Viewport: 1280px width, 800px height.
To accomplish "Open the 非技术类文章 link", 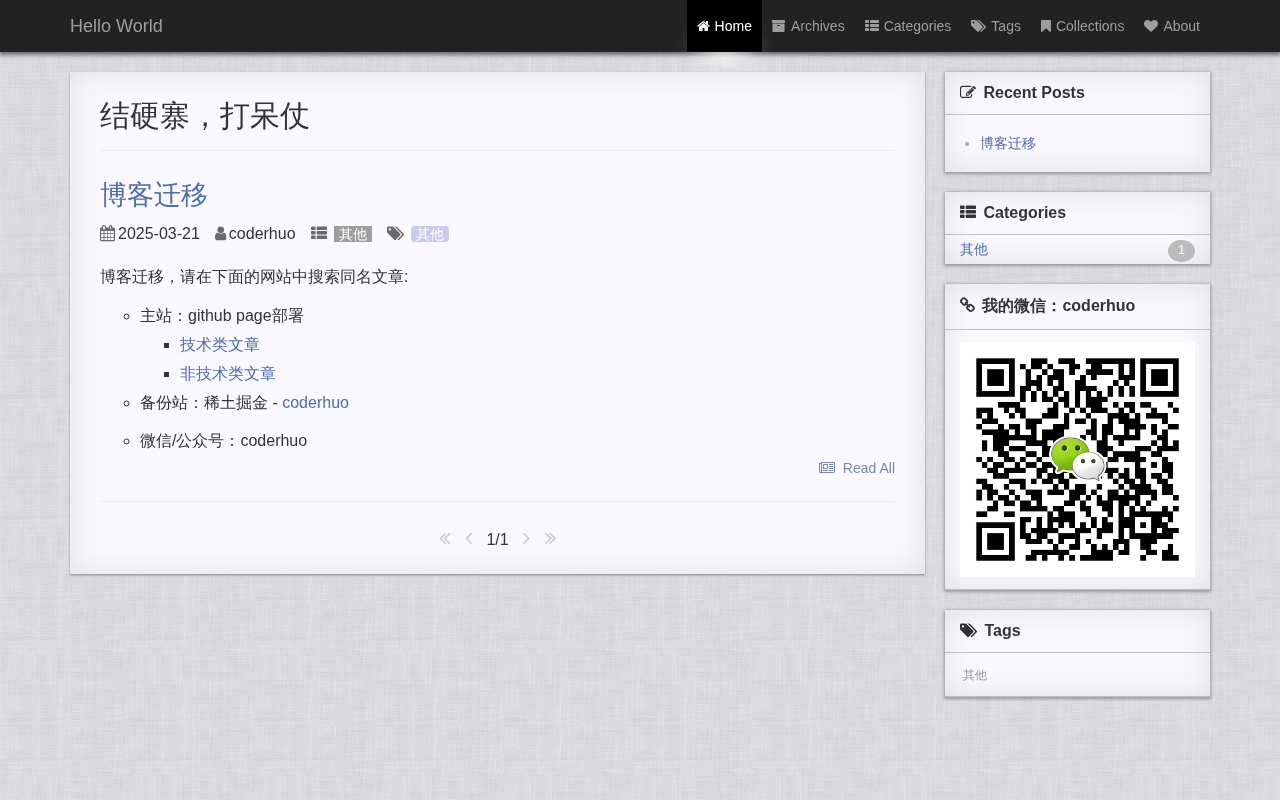I will 228,374.
